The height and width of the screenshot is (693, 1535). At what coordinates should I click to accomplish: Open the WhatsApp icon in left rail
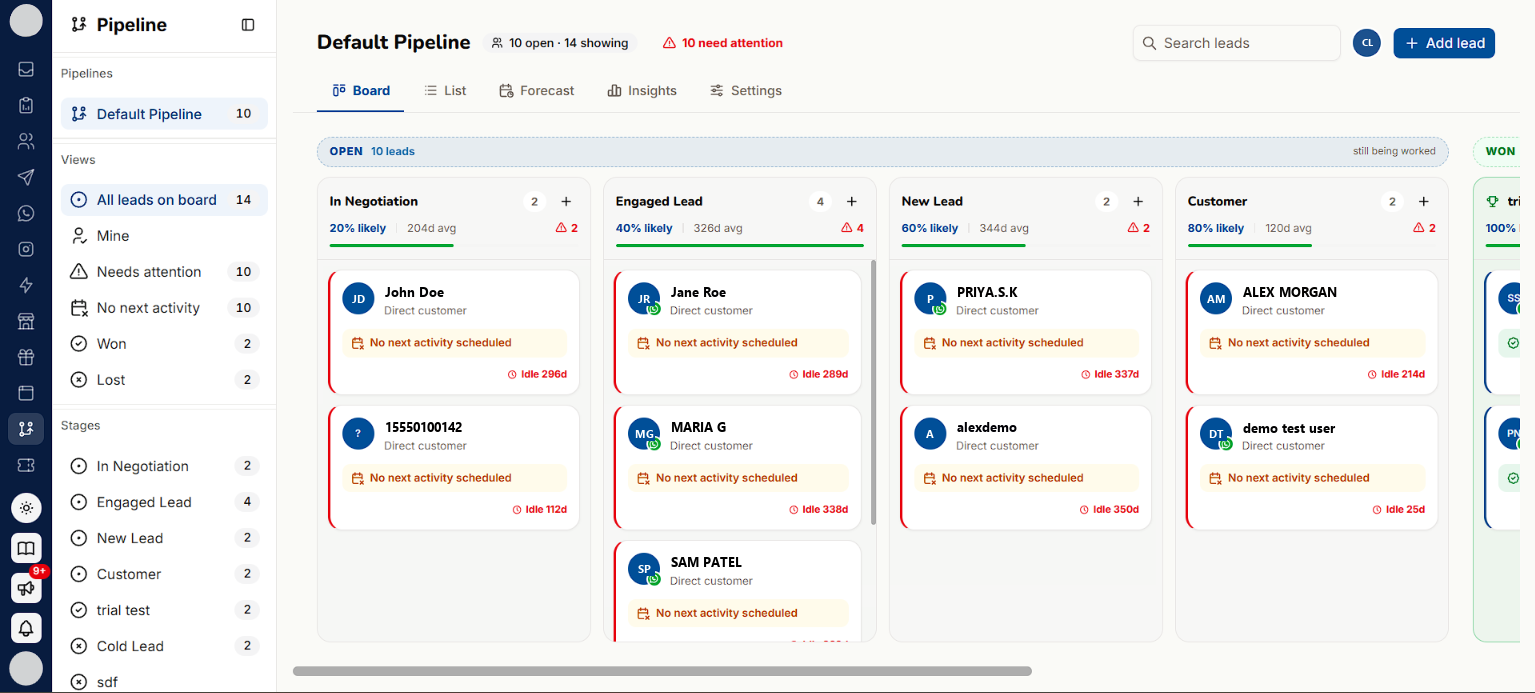pos(26,213)
